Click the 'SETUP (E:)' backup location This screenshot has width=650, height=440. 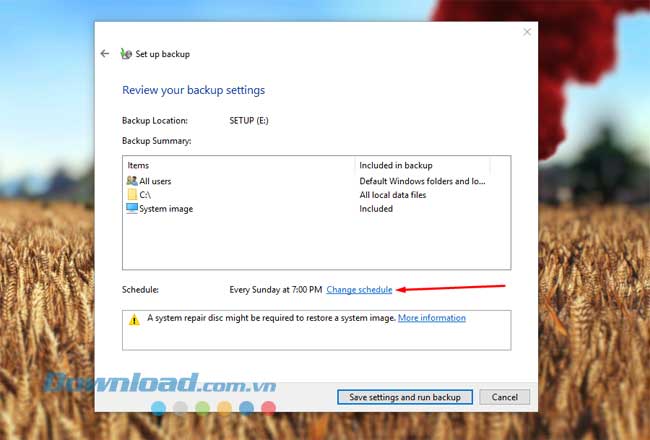pos(249,120)
